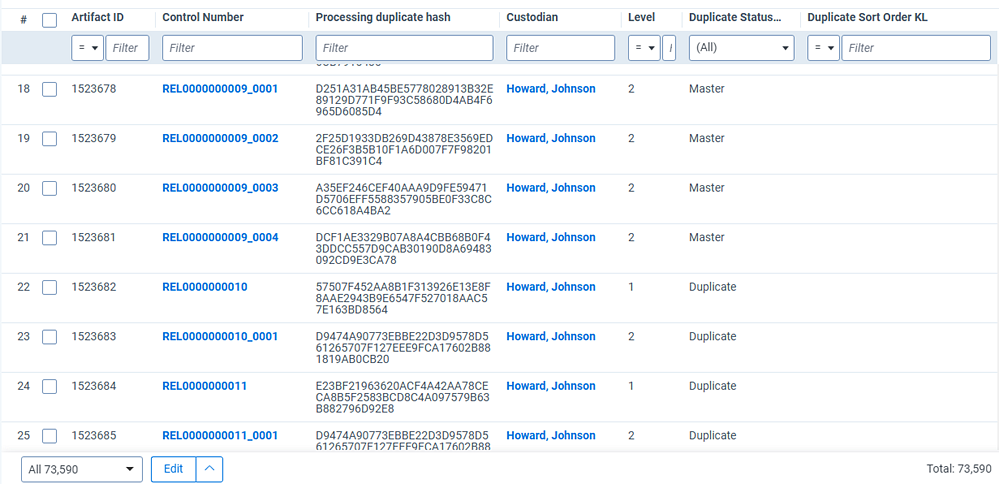This screenshot has width=1000, height=484.
Task: Check the box for row 23
Action: point(49,337)
